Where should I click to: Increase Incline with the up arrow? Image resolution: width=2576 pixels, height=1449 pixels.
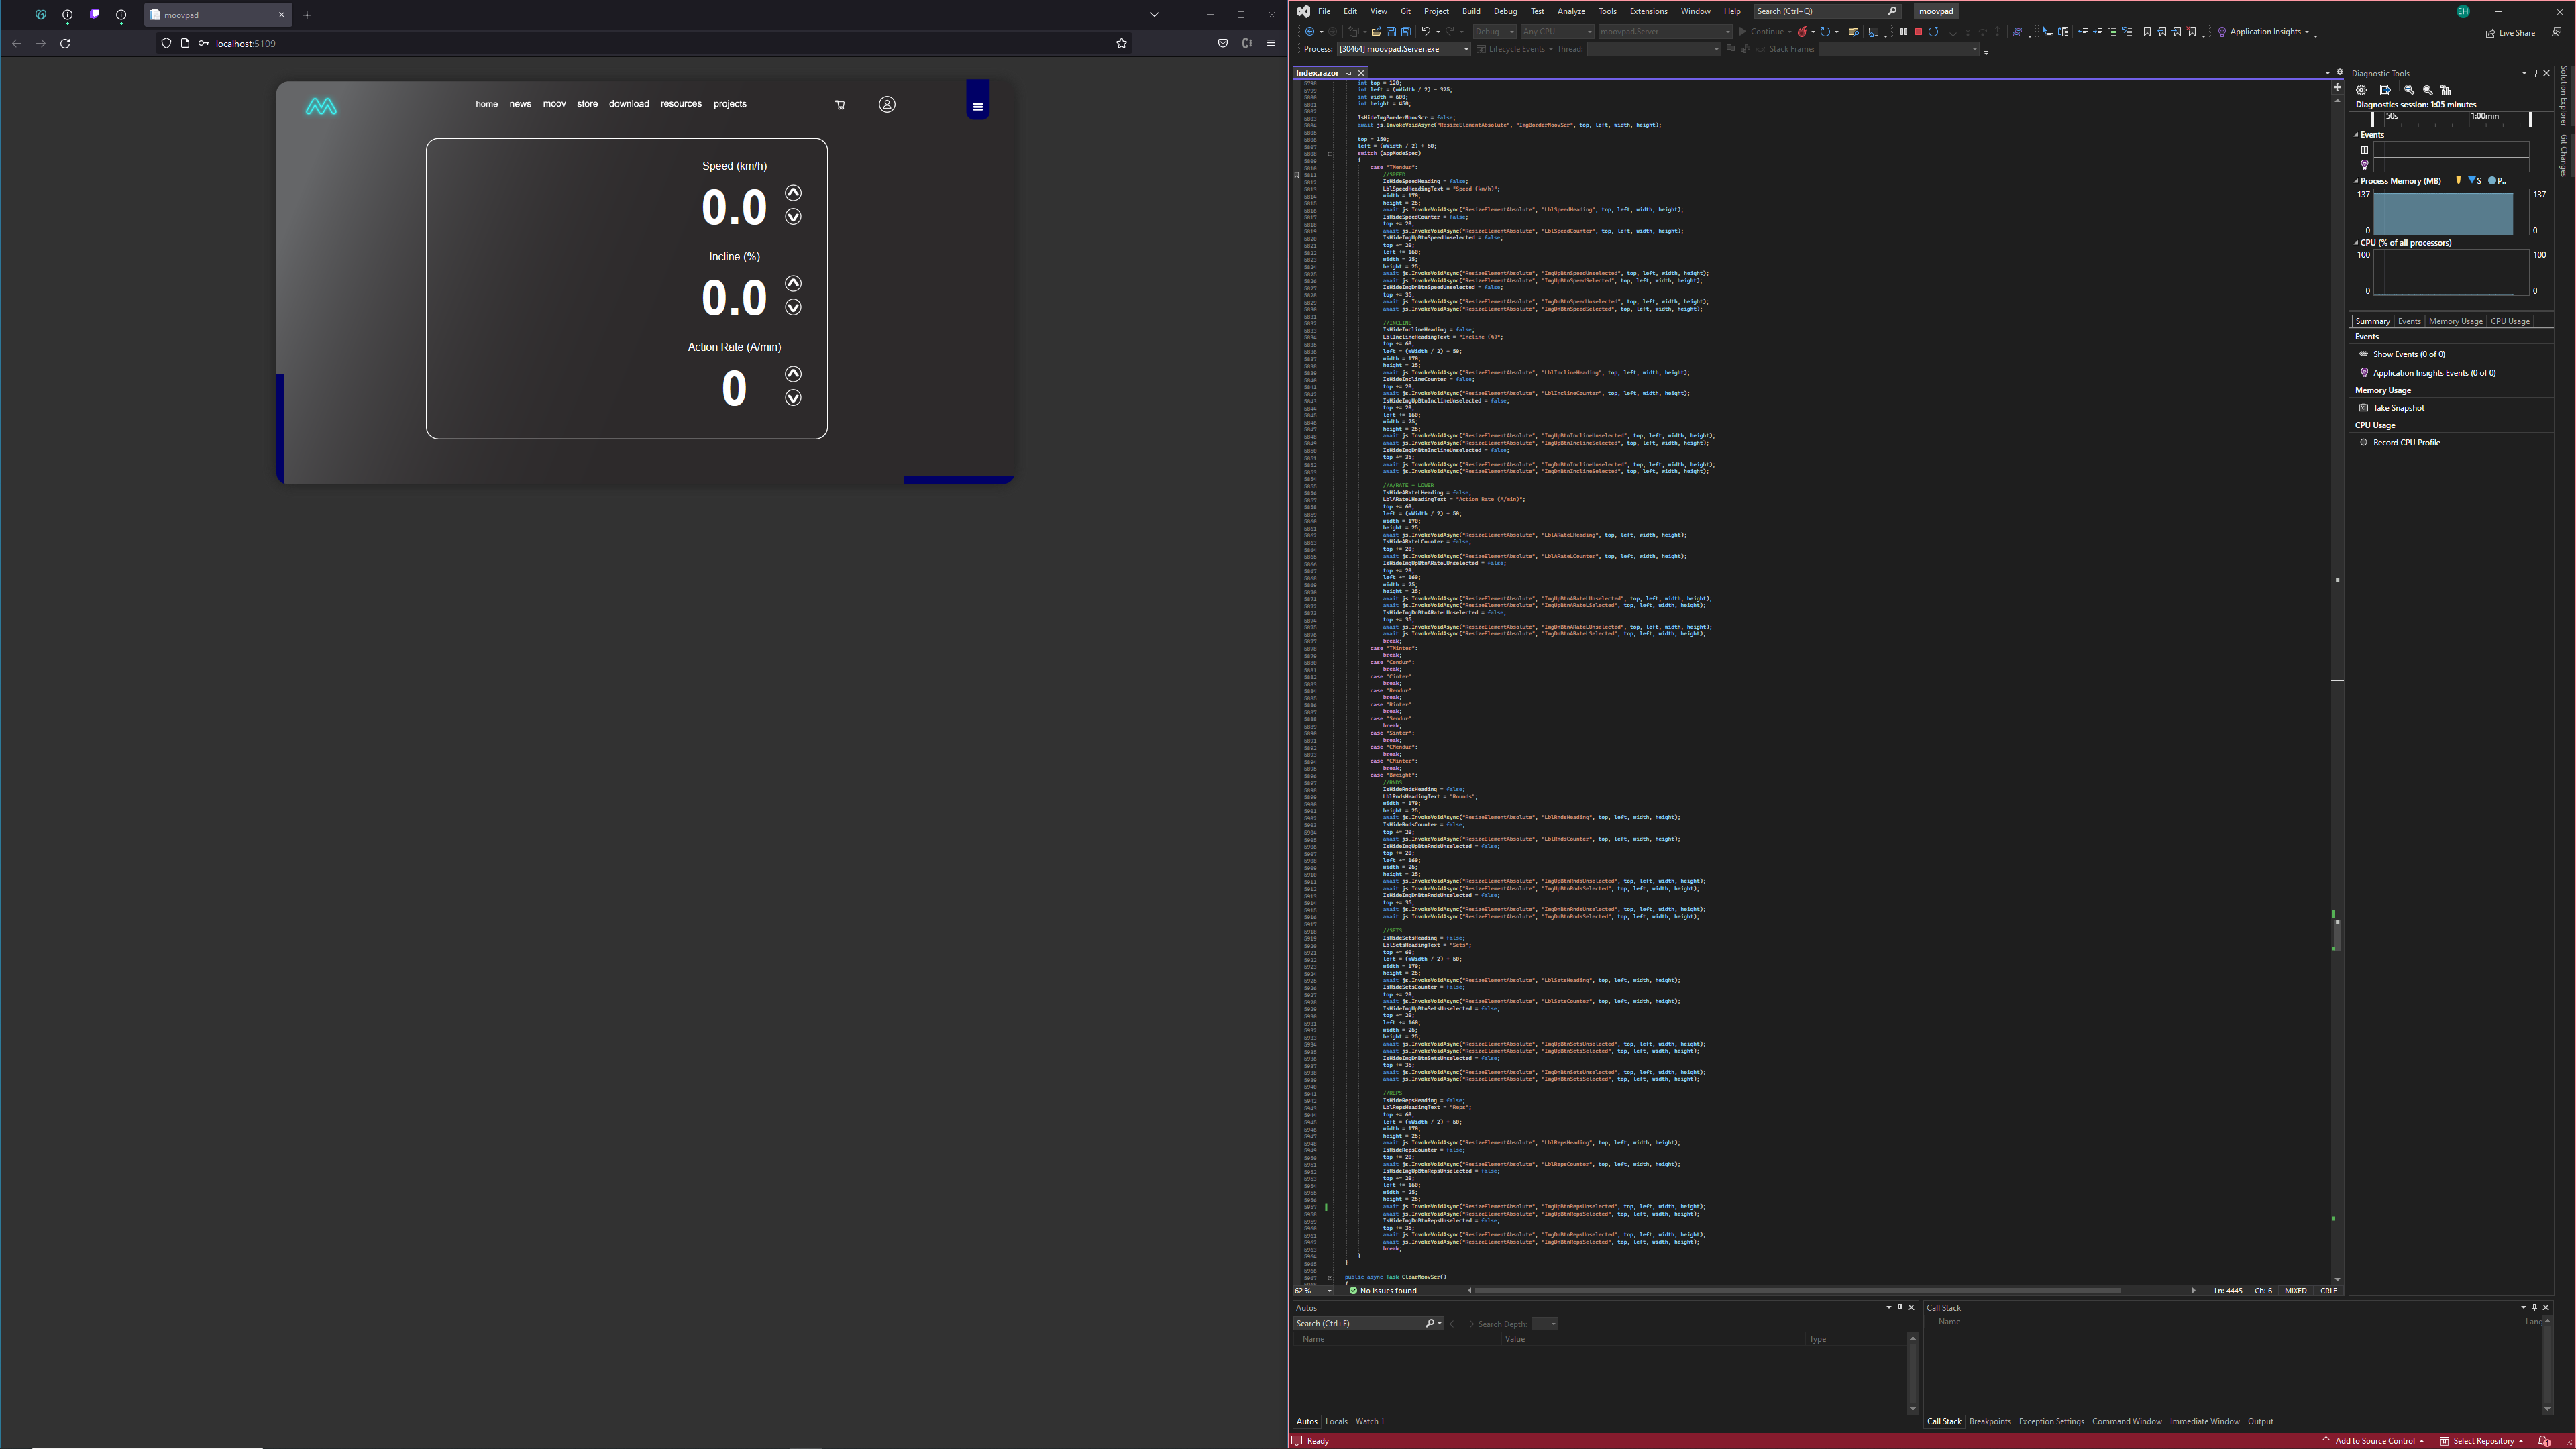click(x=793, y=283)
